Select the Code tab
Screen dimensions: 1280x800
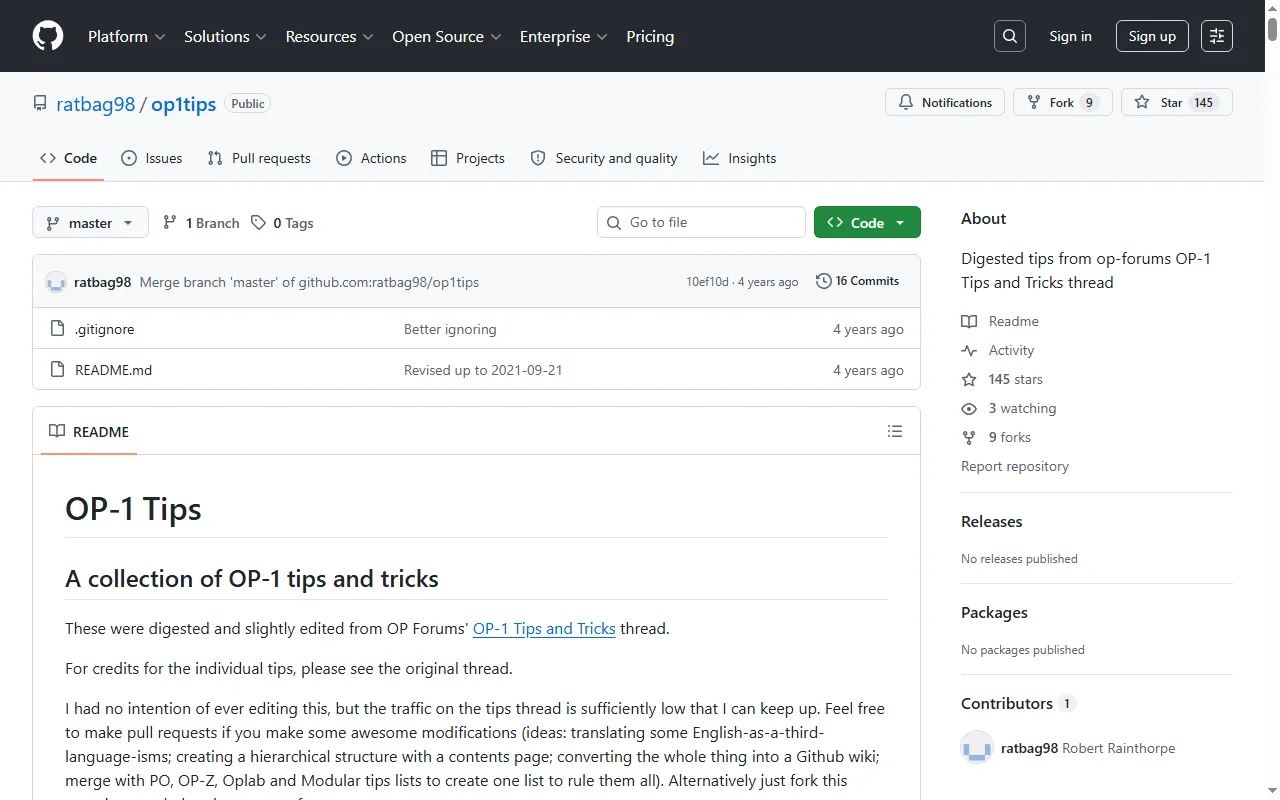[68, 158]
